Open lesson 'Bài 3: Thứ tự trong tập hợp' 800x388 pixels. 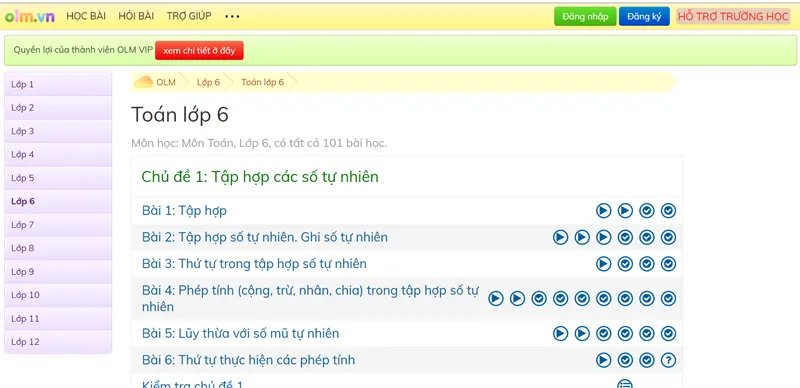tap(254, 263)
